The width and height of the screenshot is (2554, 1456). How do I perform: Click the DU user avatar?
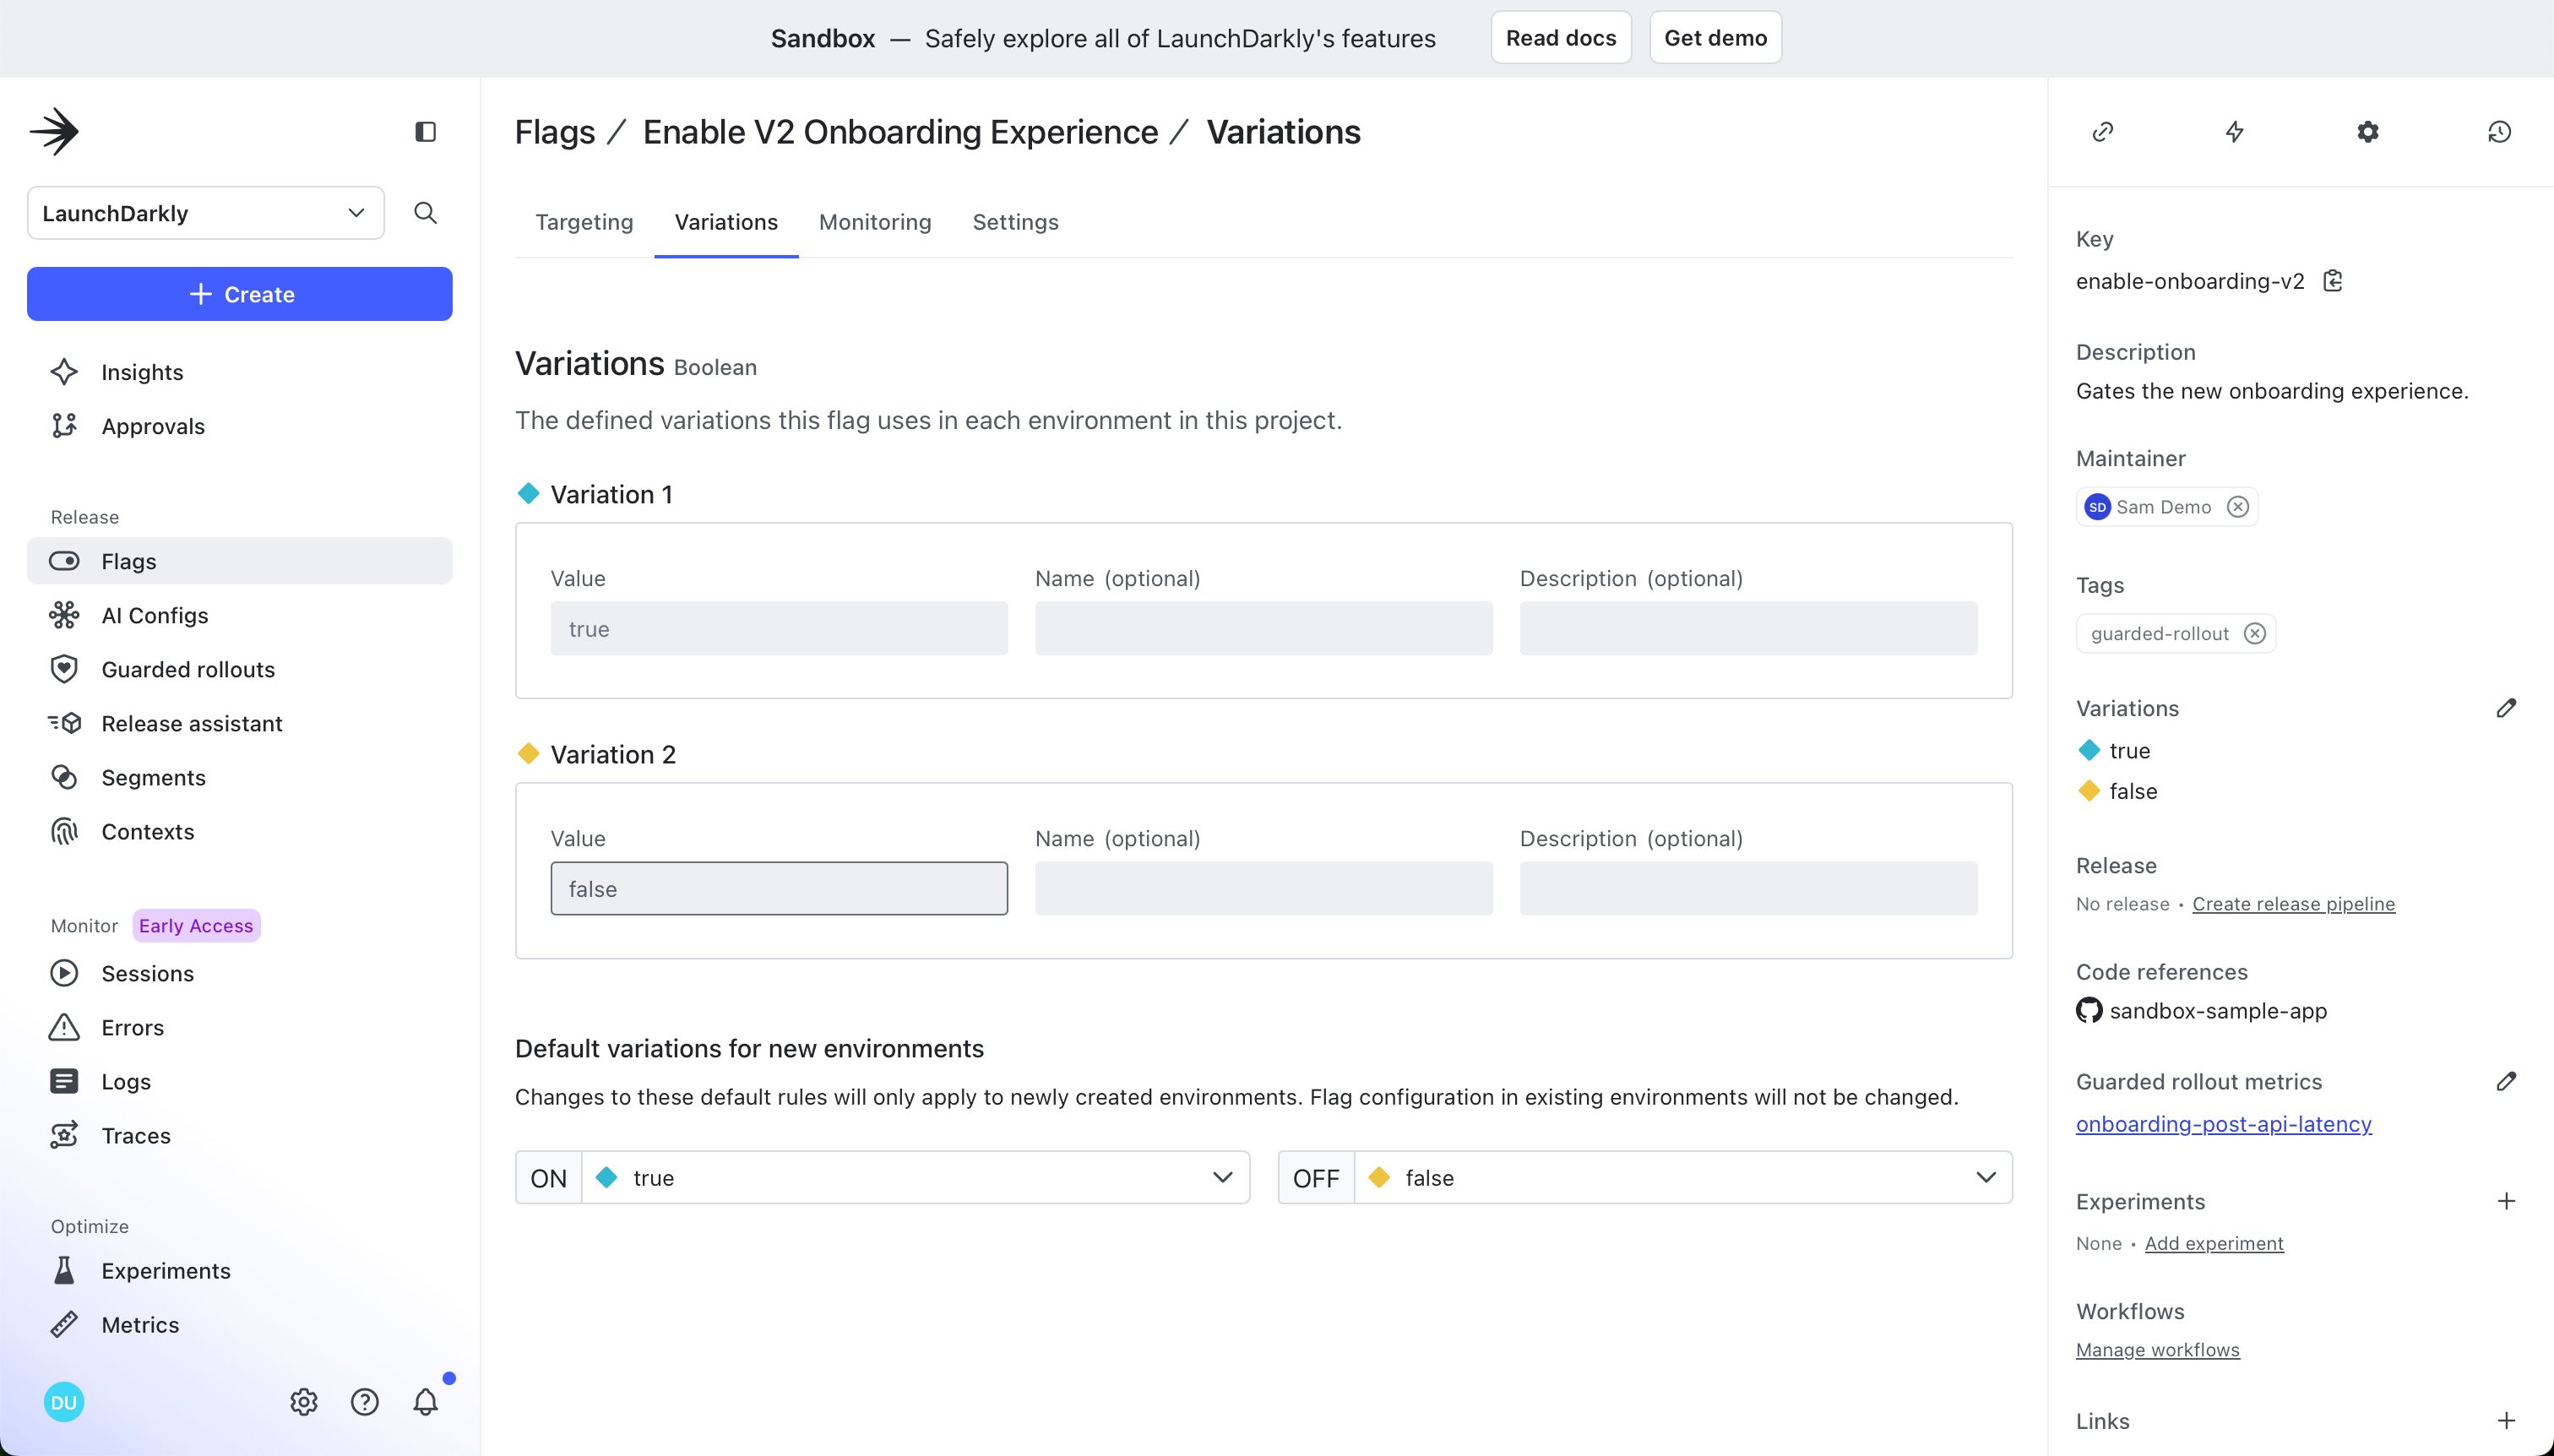click(64, 1402)
